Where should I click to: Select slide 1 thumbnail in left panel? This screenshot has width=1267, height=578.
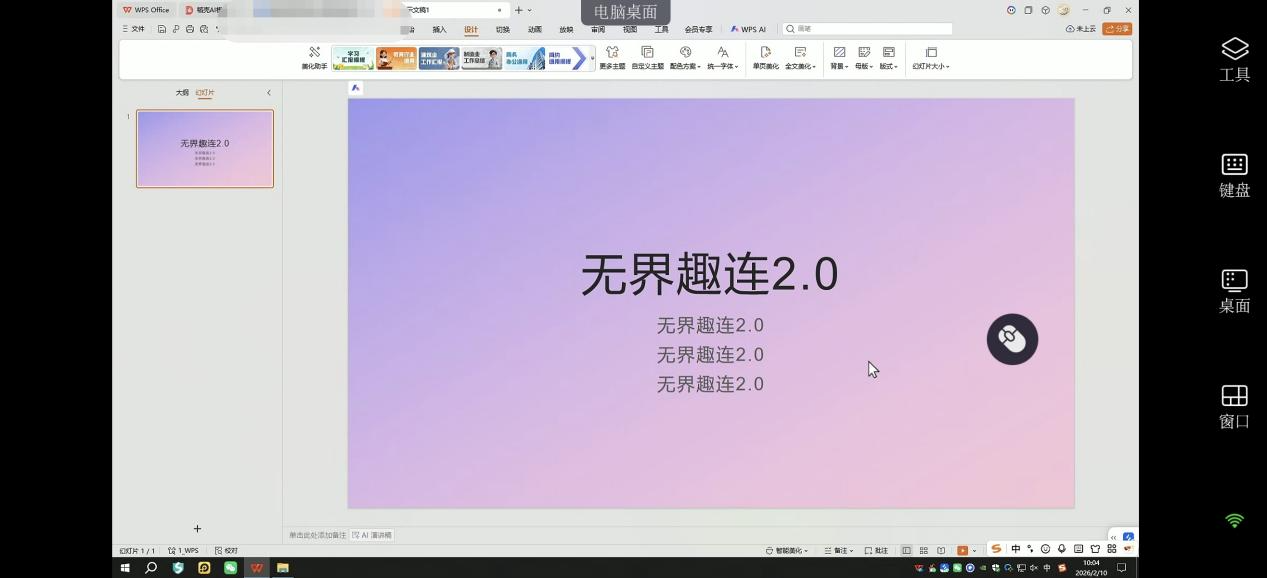point(205,148)
